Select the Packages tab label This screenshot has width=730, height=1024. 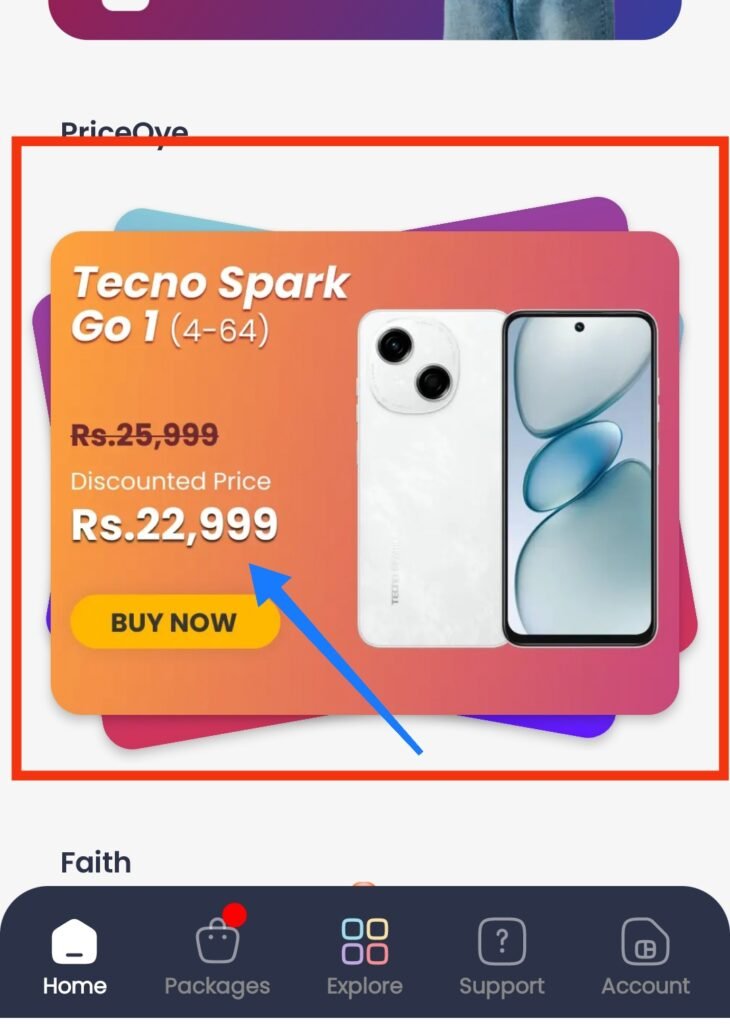coord(217,986)
